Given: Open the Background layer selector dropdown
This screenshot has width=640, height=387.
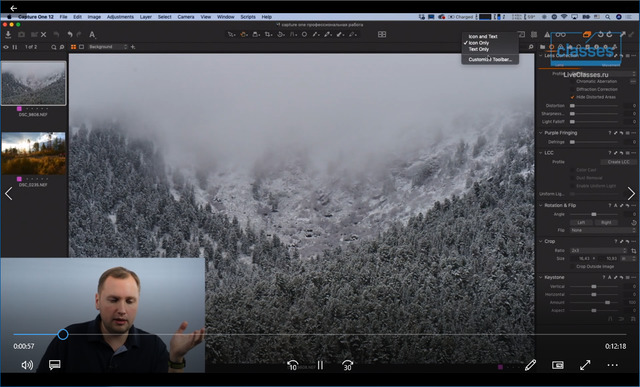Looking at the screenshot, I should [108, 47].
